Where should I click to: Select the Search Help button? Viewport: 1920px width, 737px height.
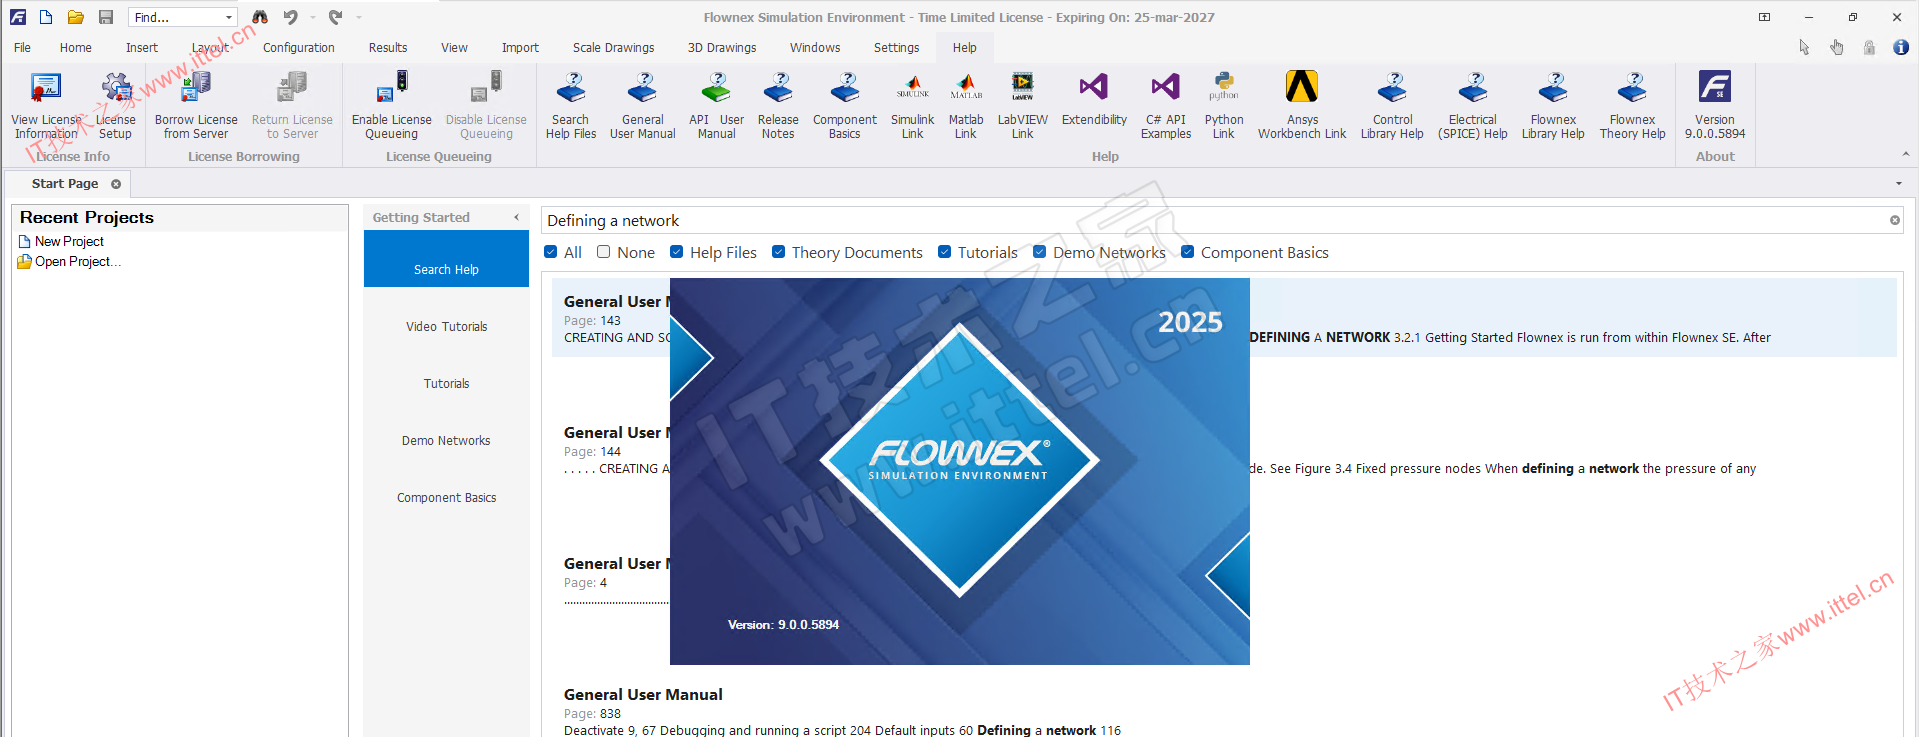(x=446, y=259)
